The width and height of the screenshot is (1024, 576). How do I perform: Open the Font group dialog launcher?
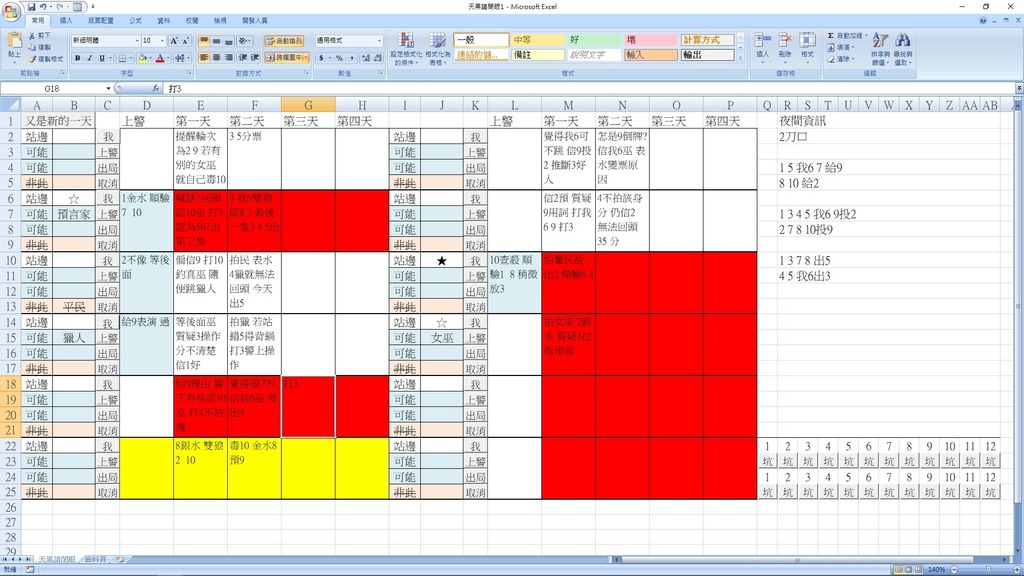pyautogui.click(x=189, y=73)
